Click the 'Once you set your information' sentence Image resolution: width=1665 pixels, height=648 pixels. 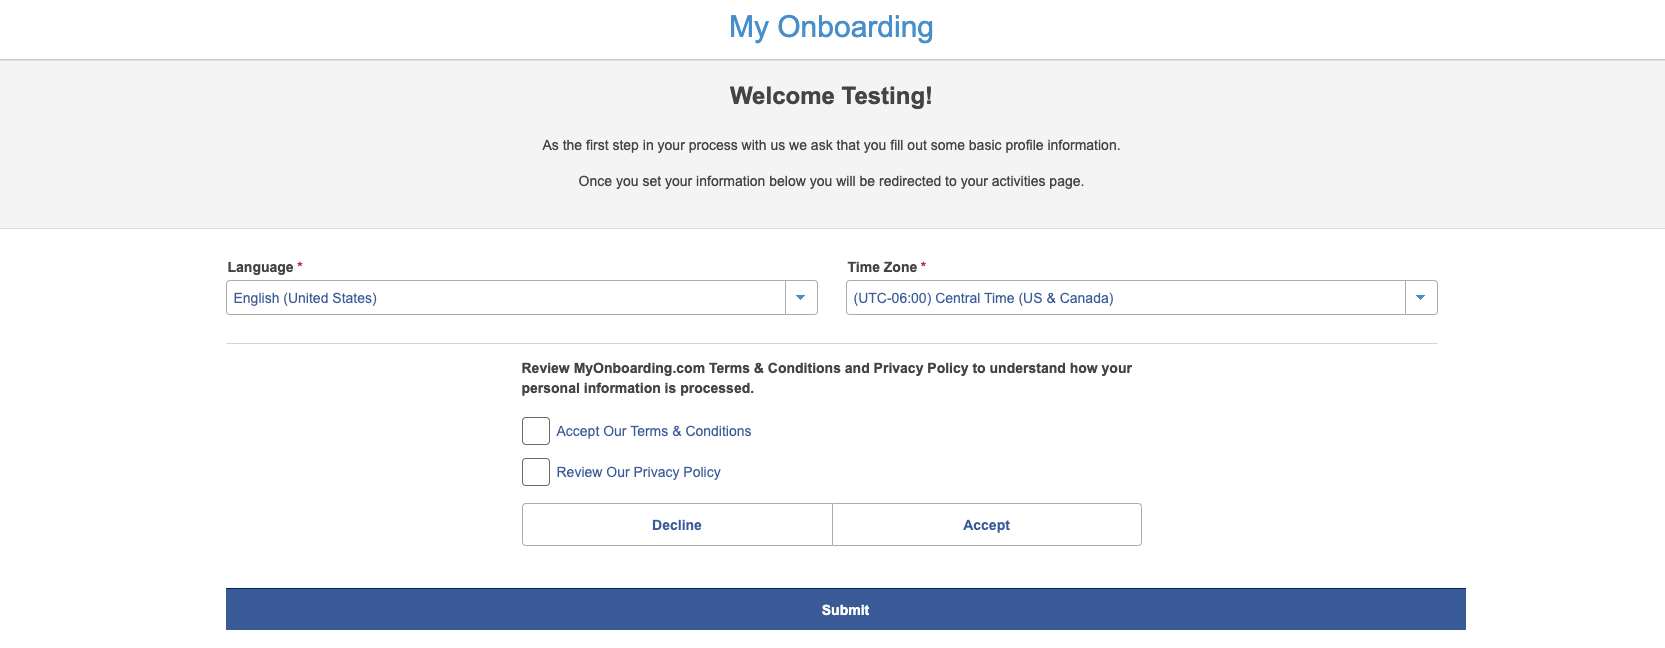point(831,181)
